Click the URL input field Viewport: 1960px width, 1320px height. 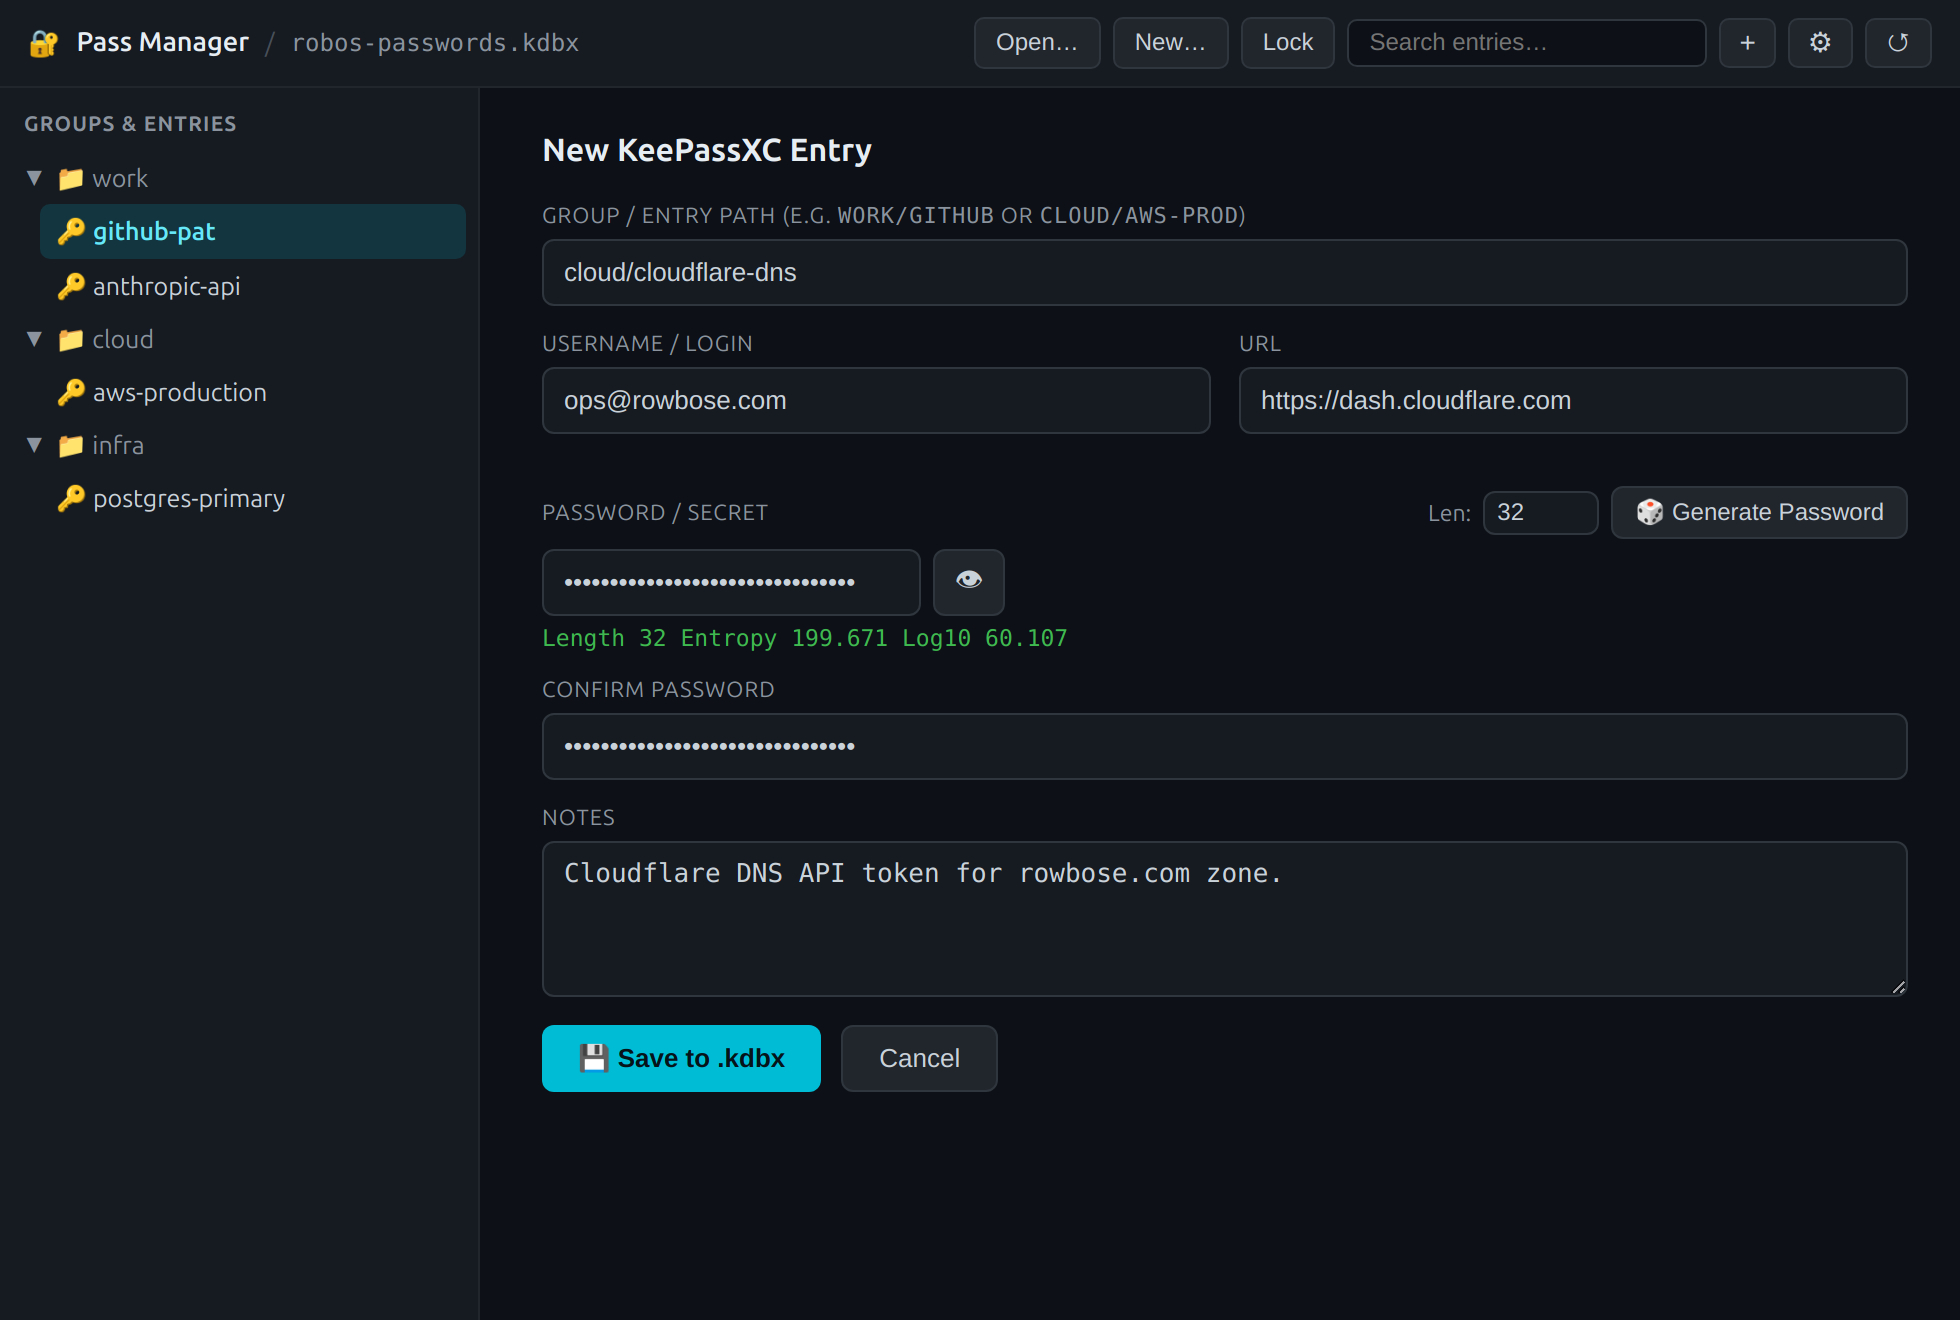point(1573,401)
